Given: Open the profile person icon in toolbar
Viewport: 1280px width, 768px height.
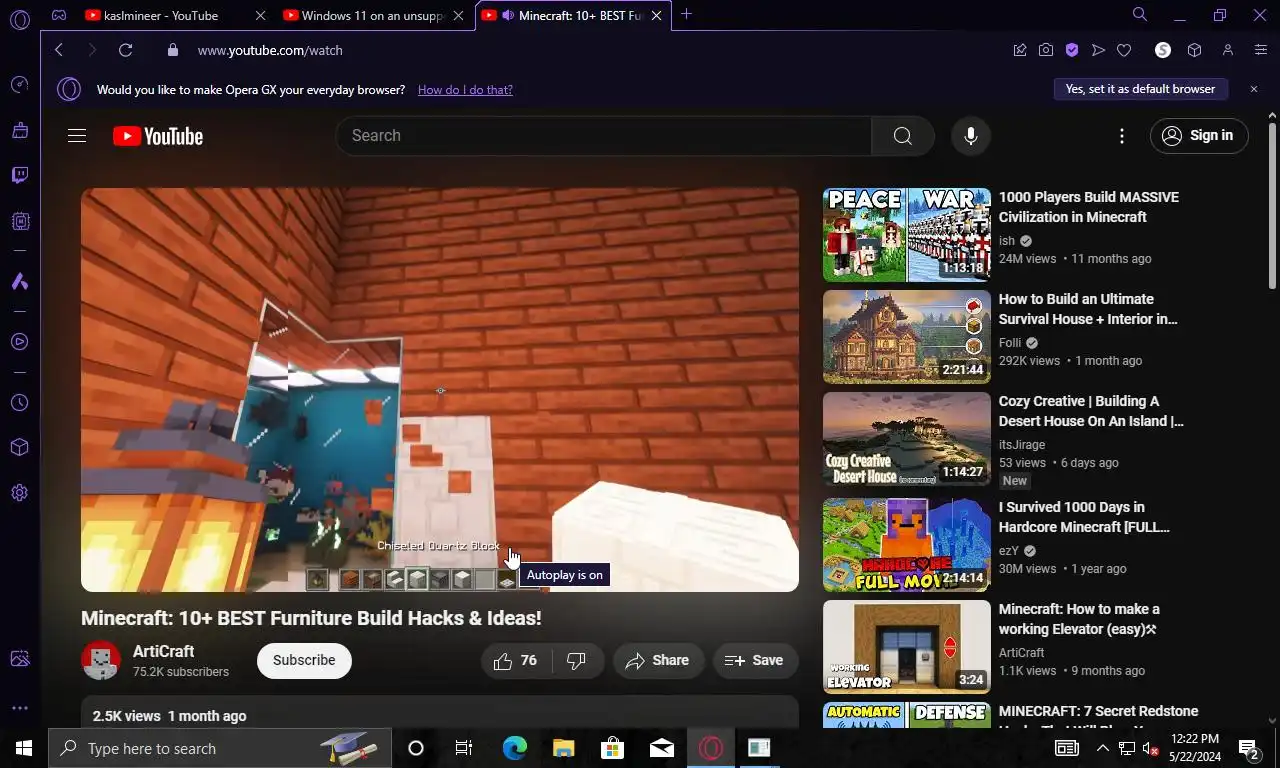Looking at the screenshot, I should 1228,50.
